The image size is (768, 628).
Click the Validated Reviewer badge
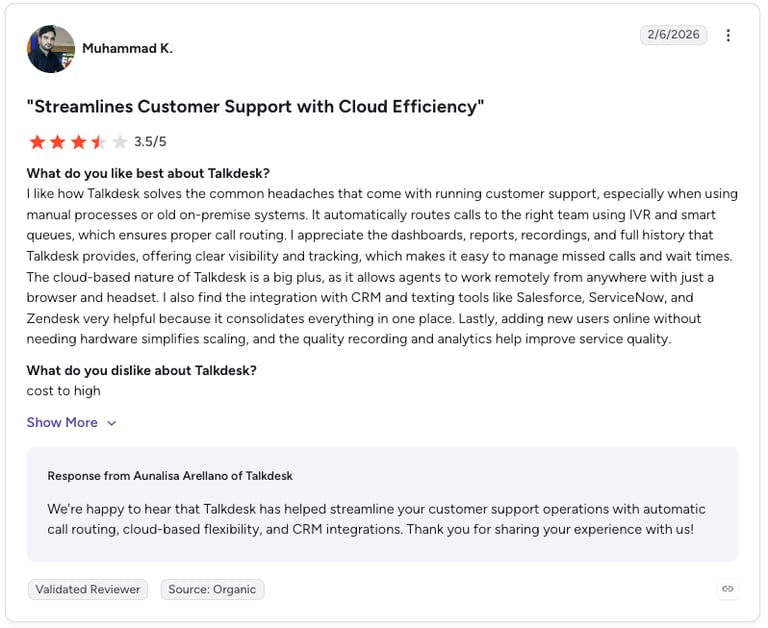click(88, 589)
